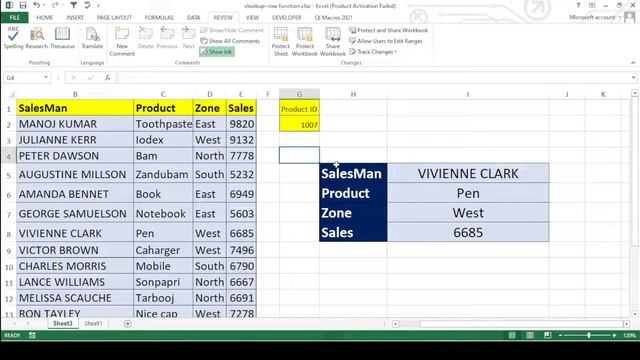This screenshot has width=640, height=360.
Task: Switch to the VIEW tab
Action: click(252, 18)
